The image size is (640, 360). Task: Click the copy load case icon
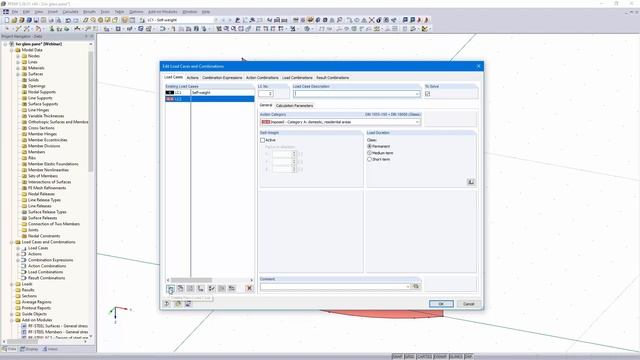180,289
